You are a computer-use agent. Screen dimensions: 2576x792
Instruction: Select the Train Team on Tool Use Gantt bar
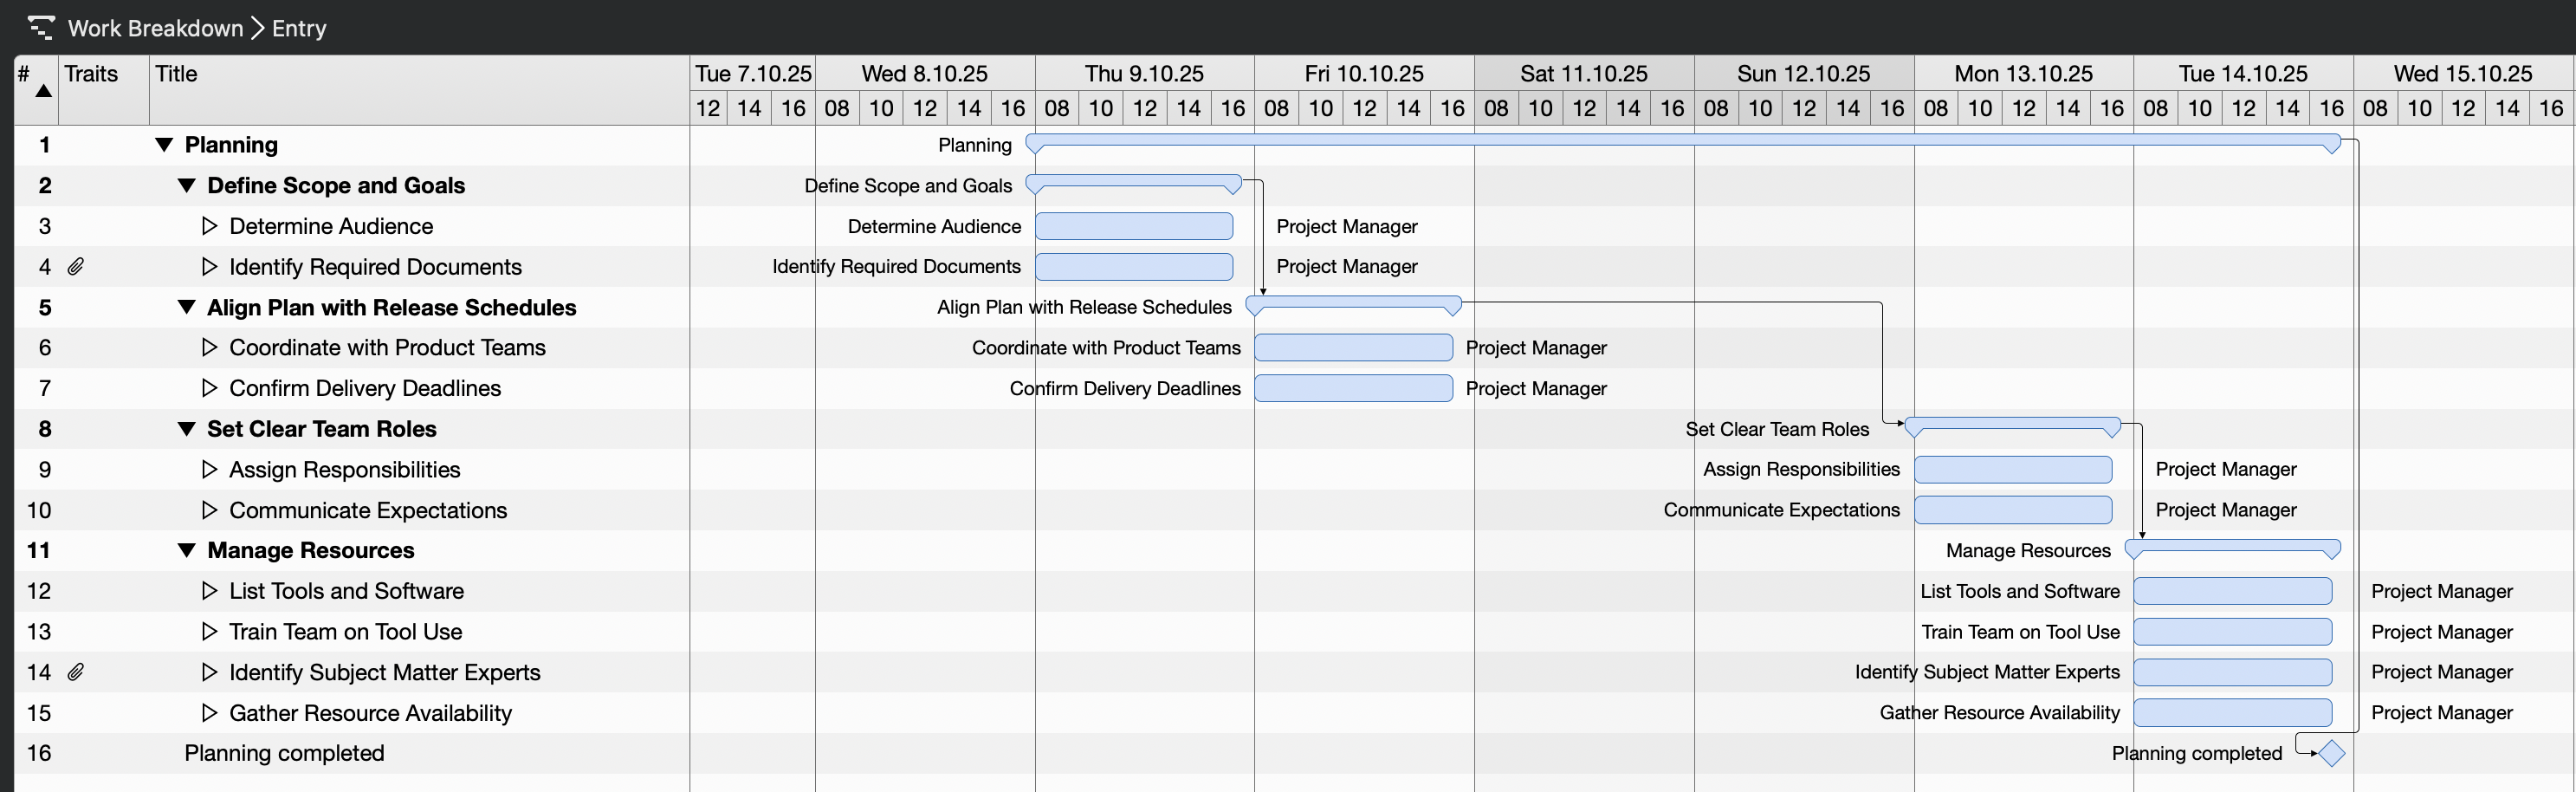tap(2233, 631)
